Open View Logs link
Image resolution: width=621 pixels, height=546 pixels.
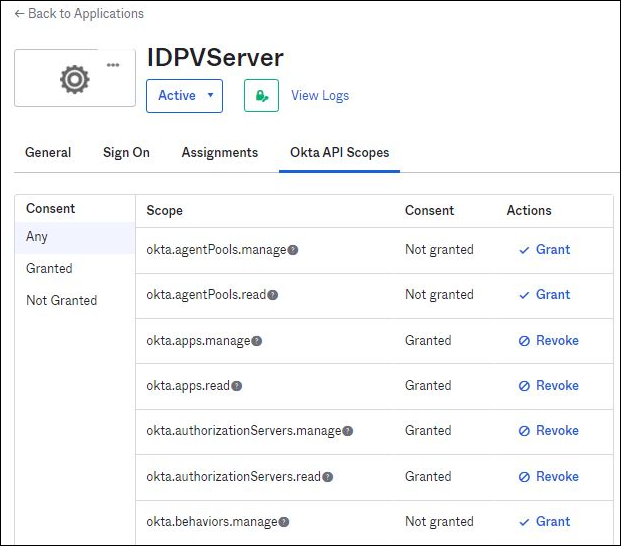click(x=320, y=95)
